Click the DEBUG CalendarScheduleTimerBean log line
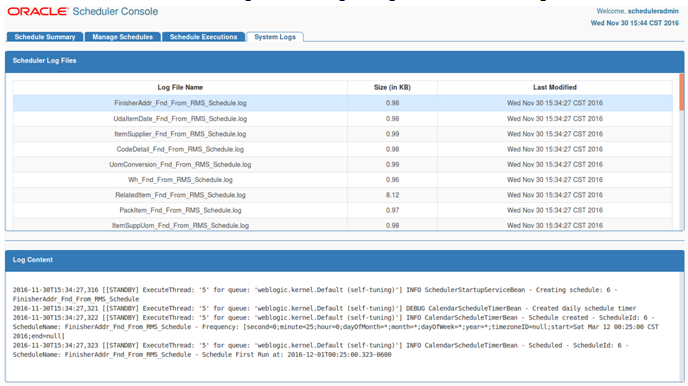The image size is (688, 386). tap(324, 308)
